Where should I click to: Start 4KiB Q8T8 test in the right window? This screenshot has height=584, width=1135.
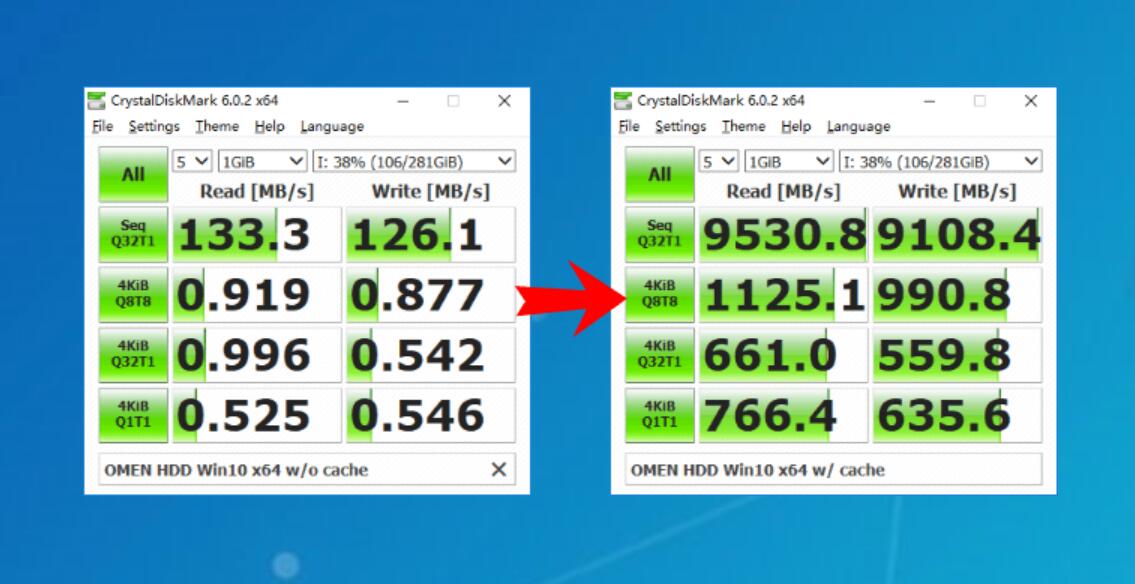coord(659,295)
